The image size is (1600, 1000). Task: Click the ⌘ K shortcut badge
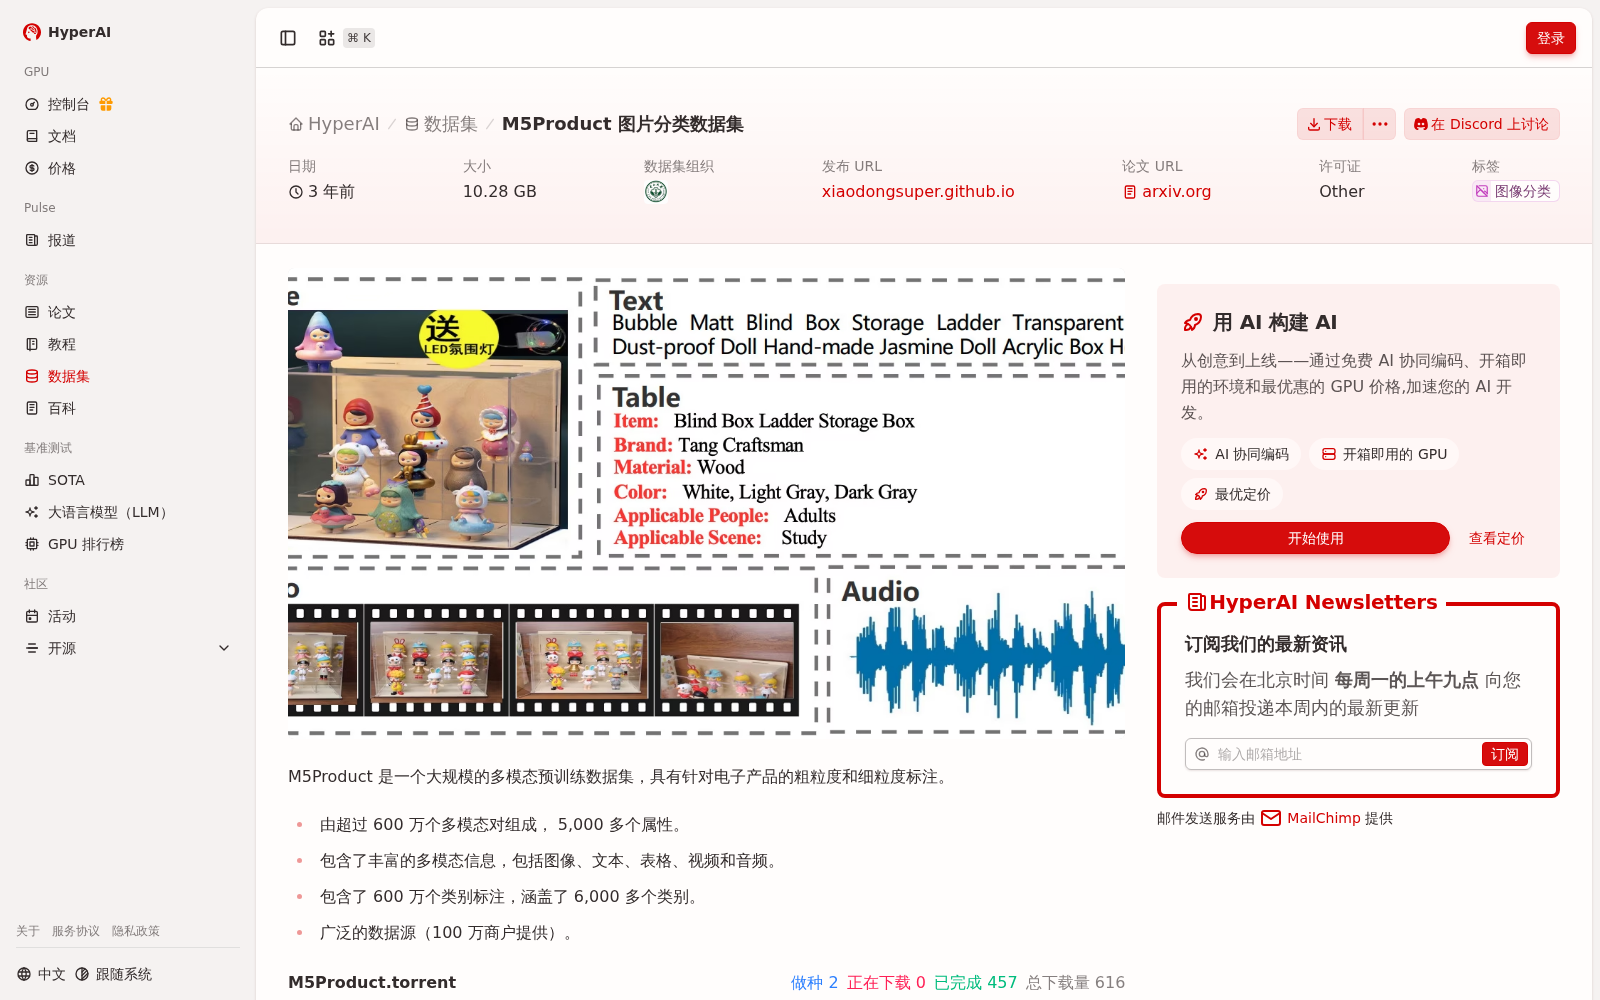(359, 38)
